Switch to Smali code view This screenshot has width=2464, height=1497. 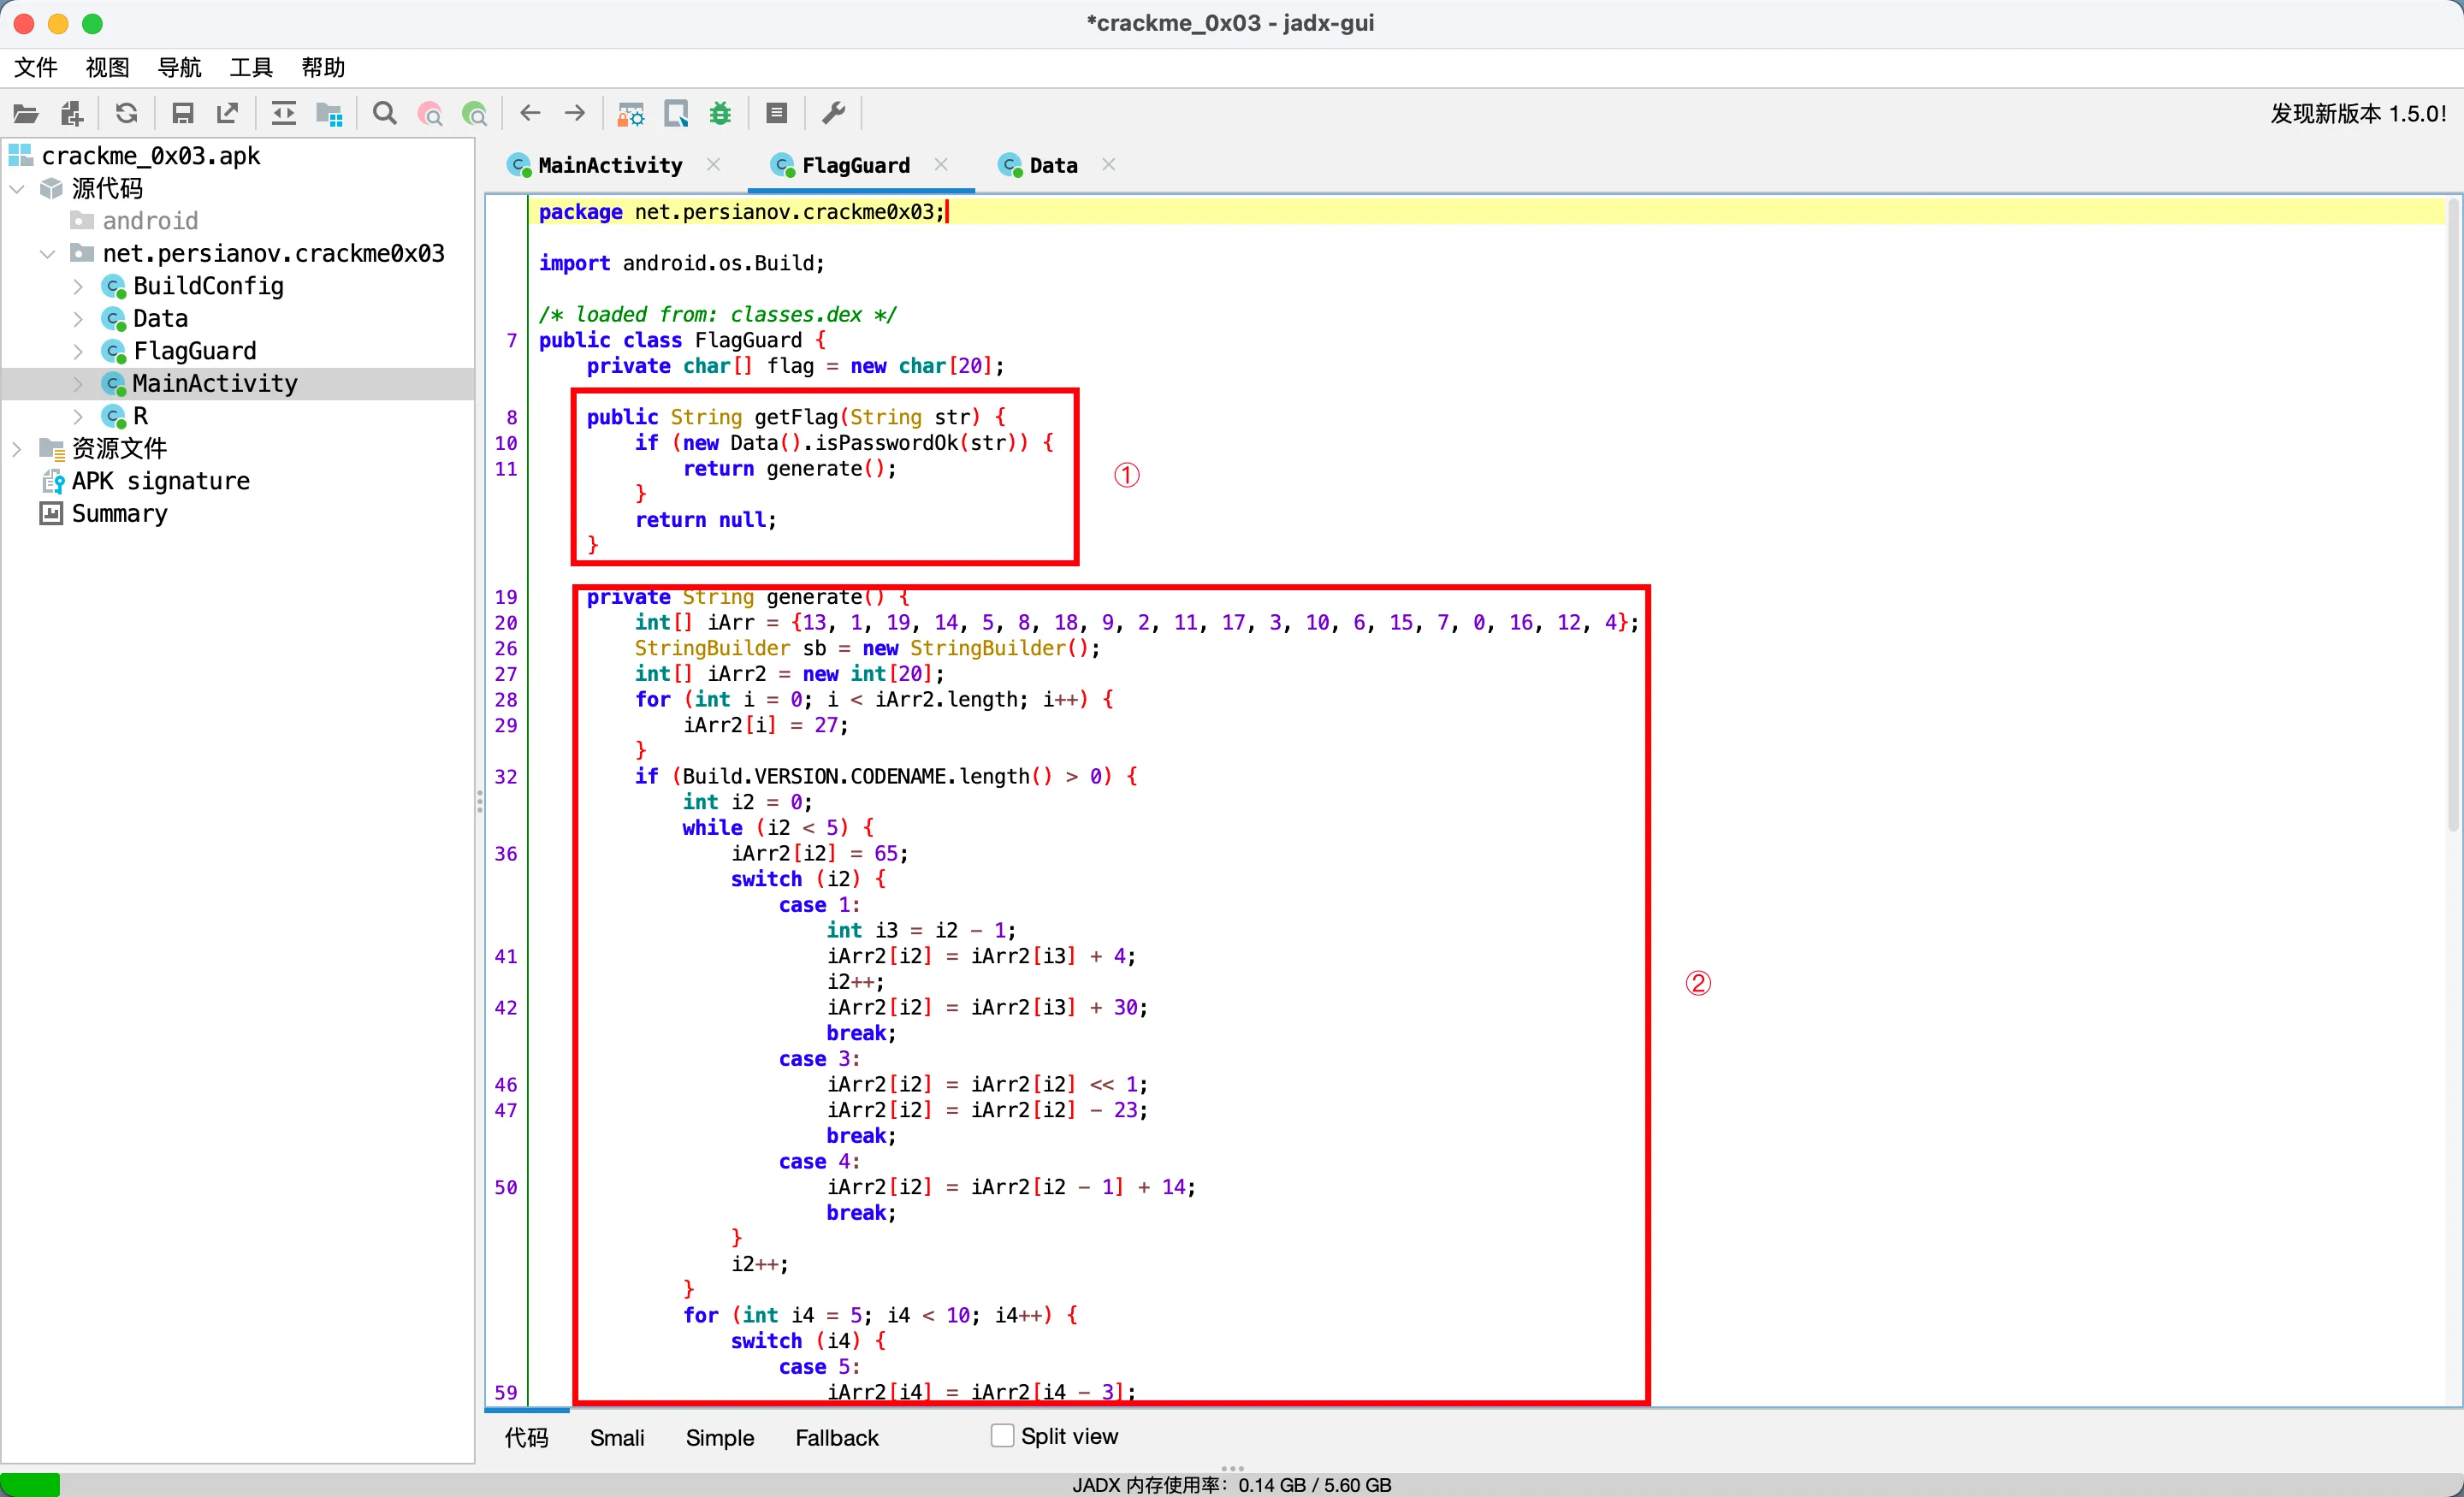tap(616, 1437)
